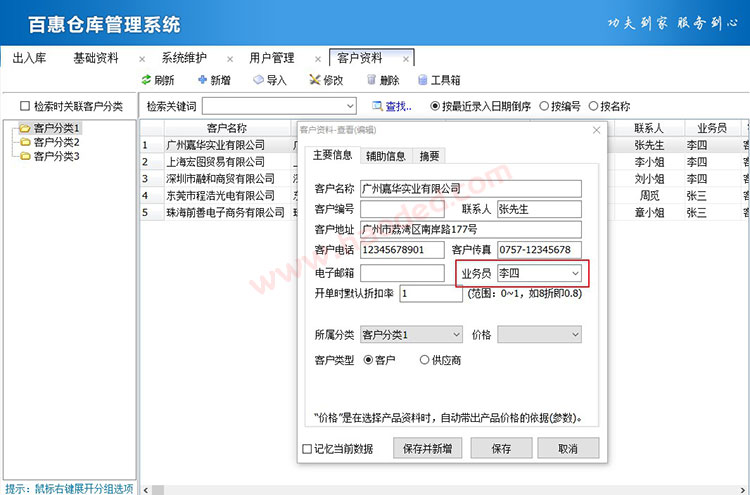The width and height of the screenshot is (750, 495).
Task: Open 辅助信息 tab in dialog
Action: pyautogui.click(x=386, y=156)
